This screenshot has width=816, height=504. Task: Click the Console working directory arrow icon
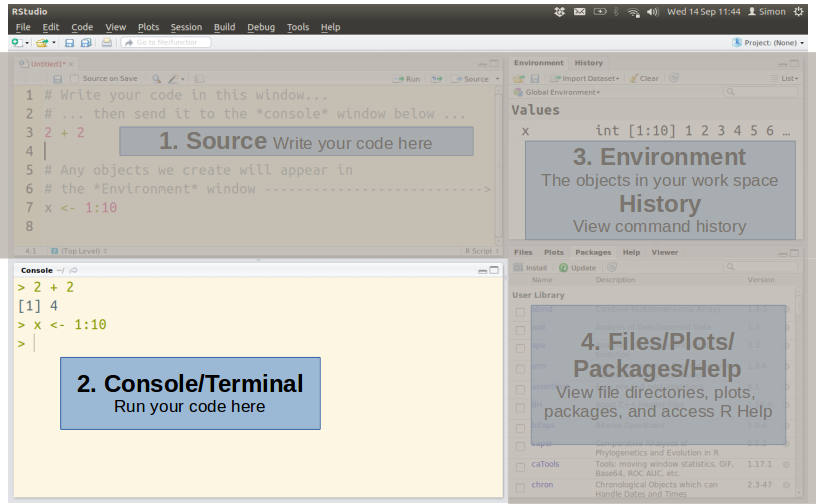point(73,270)
